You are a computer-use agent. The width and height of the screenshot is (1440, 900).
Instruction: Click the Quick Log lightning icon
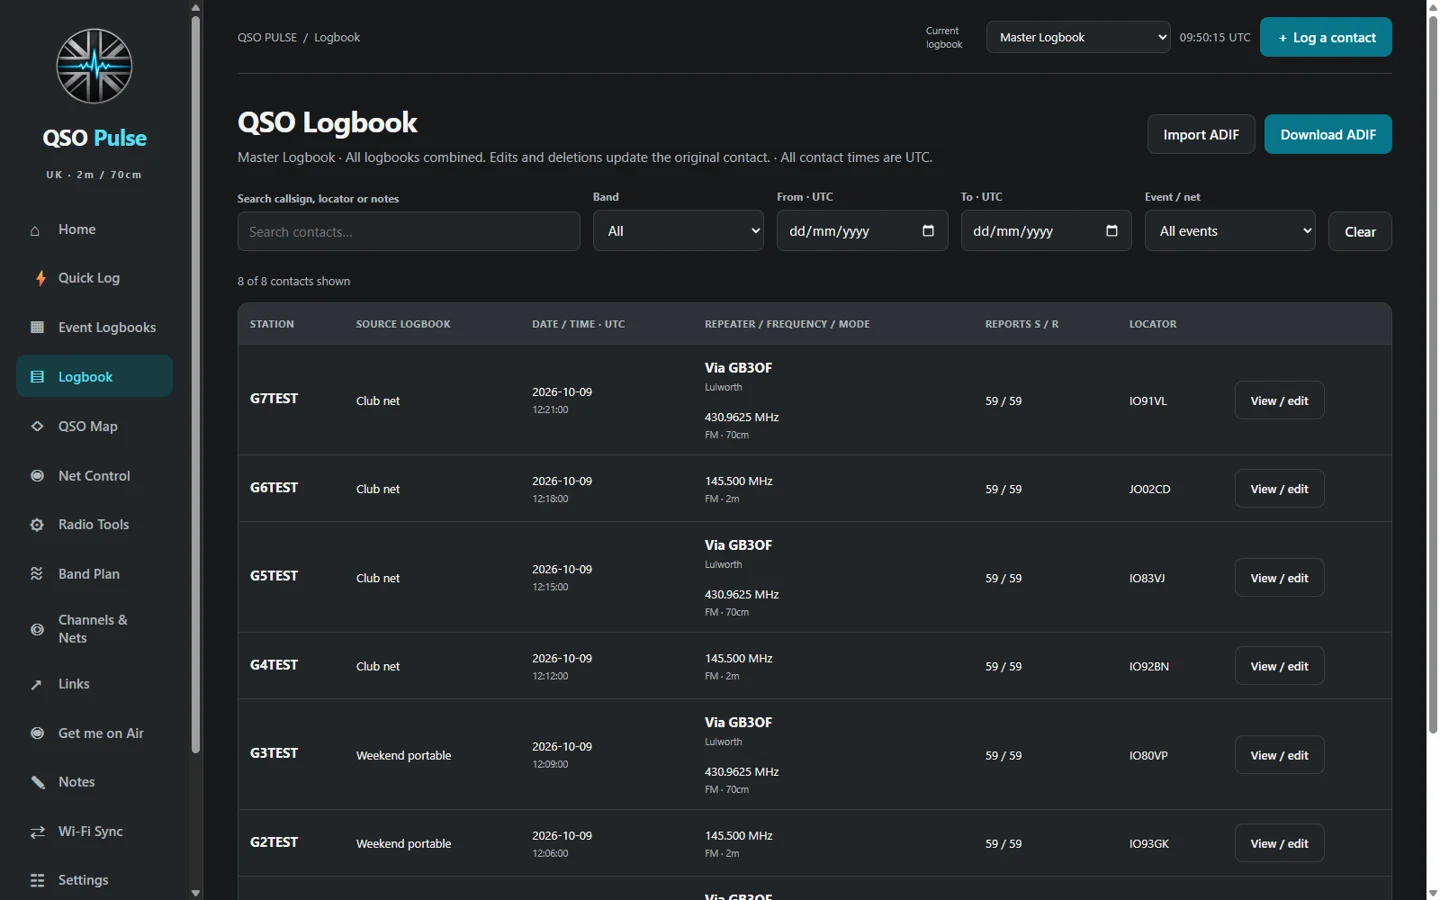[40, 278]
